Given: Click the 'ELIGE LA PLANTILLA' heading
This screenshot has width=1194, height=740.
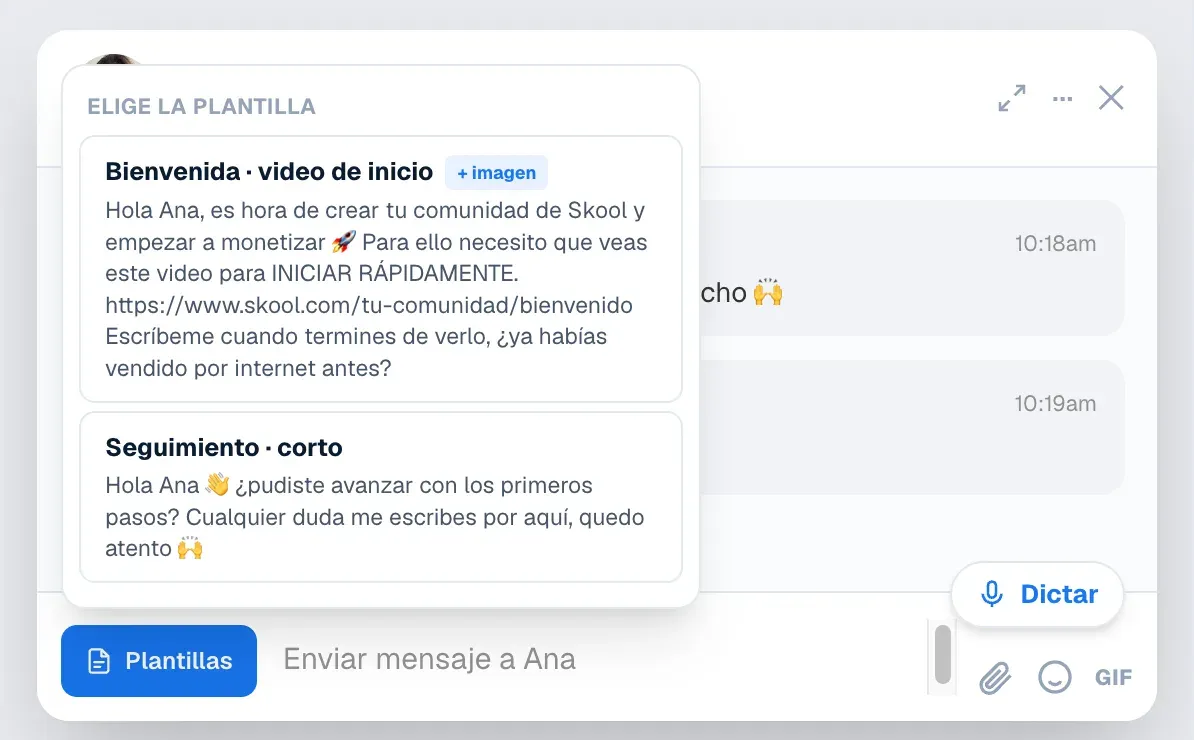Looking at the screenshot, I should (201, 107).
